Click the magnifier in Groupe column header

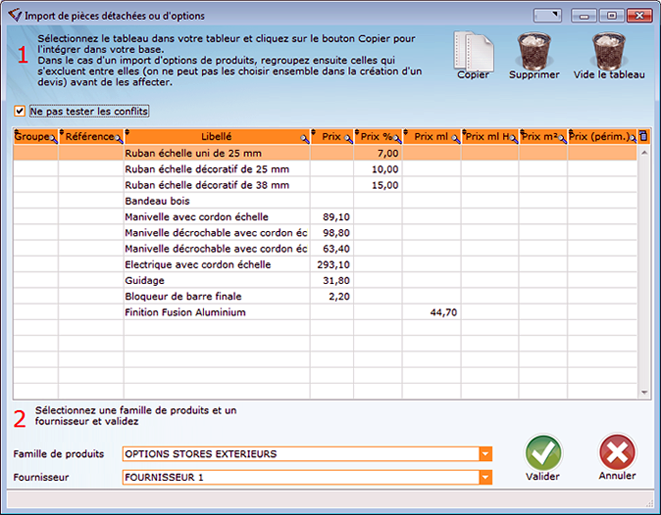tap(54, 138)
